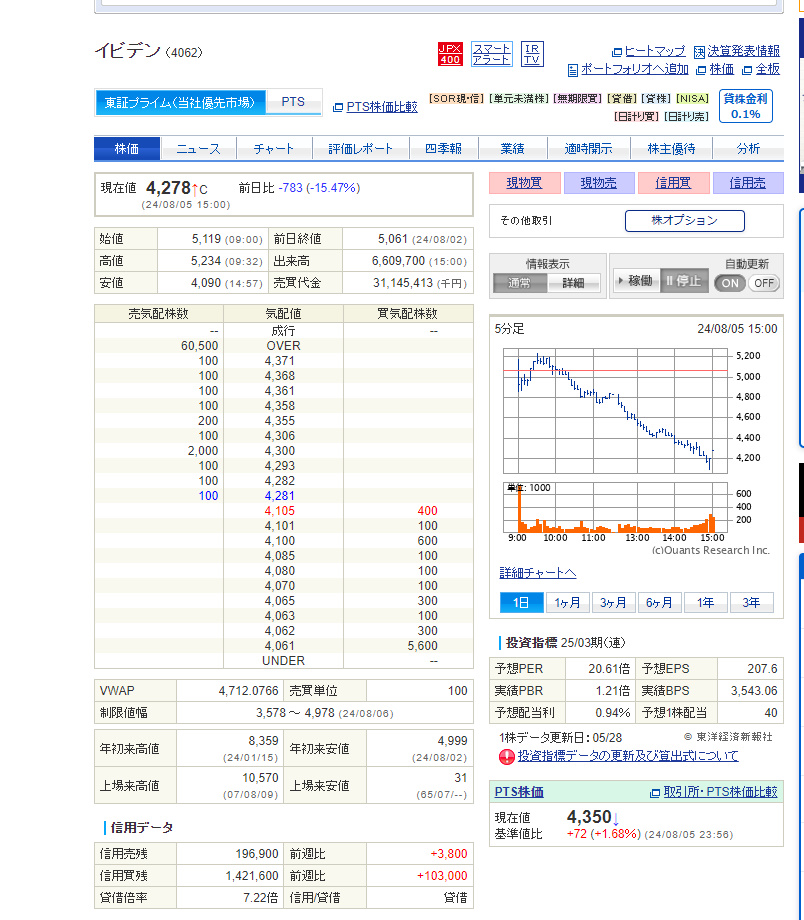Click the 現物買 buy button
The height and width of the screenshot is (920, 804).
point(523,183)
